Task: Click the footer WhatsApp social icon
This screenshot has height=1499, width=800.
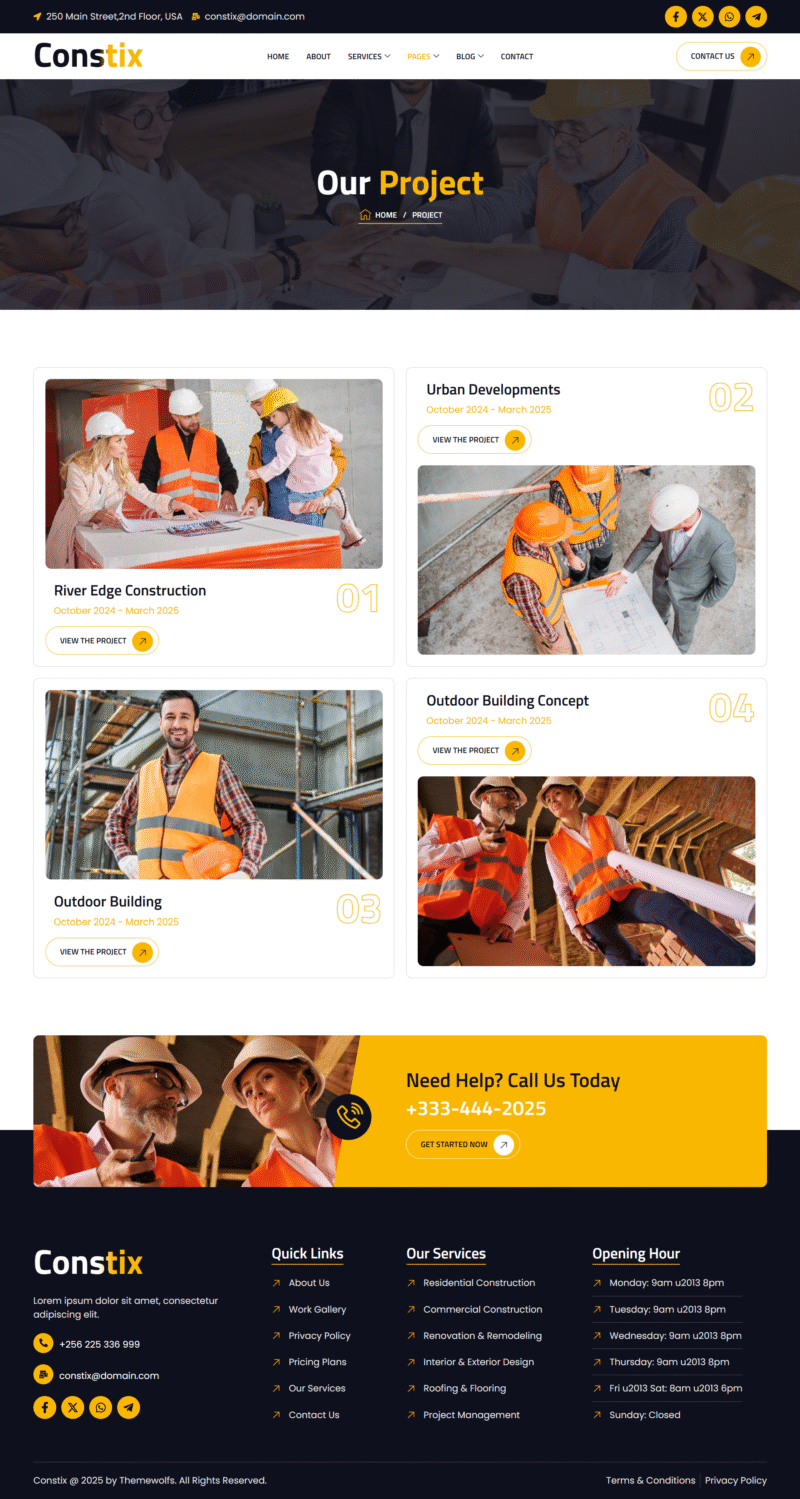Action: pos(100,1407)
